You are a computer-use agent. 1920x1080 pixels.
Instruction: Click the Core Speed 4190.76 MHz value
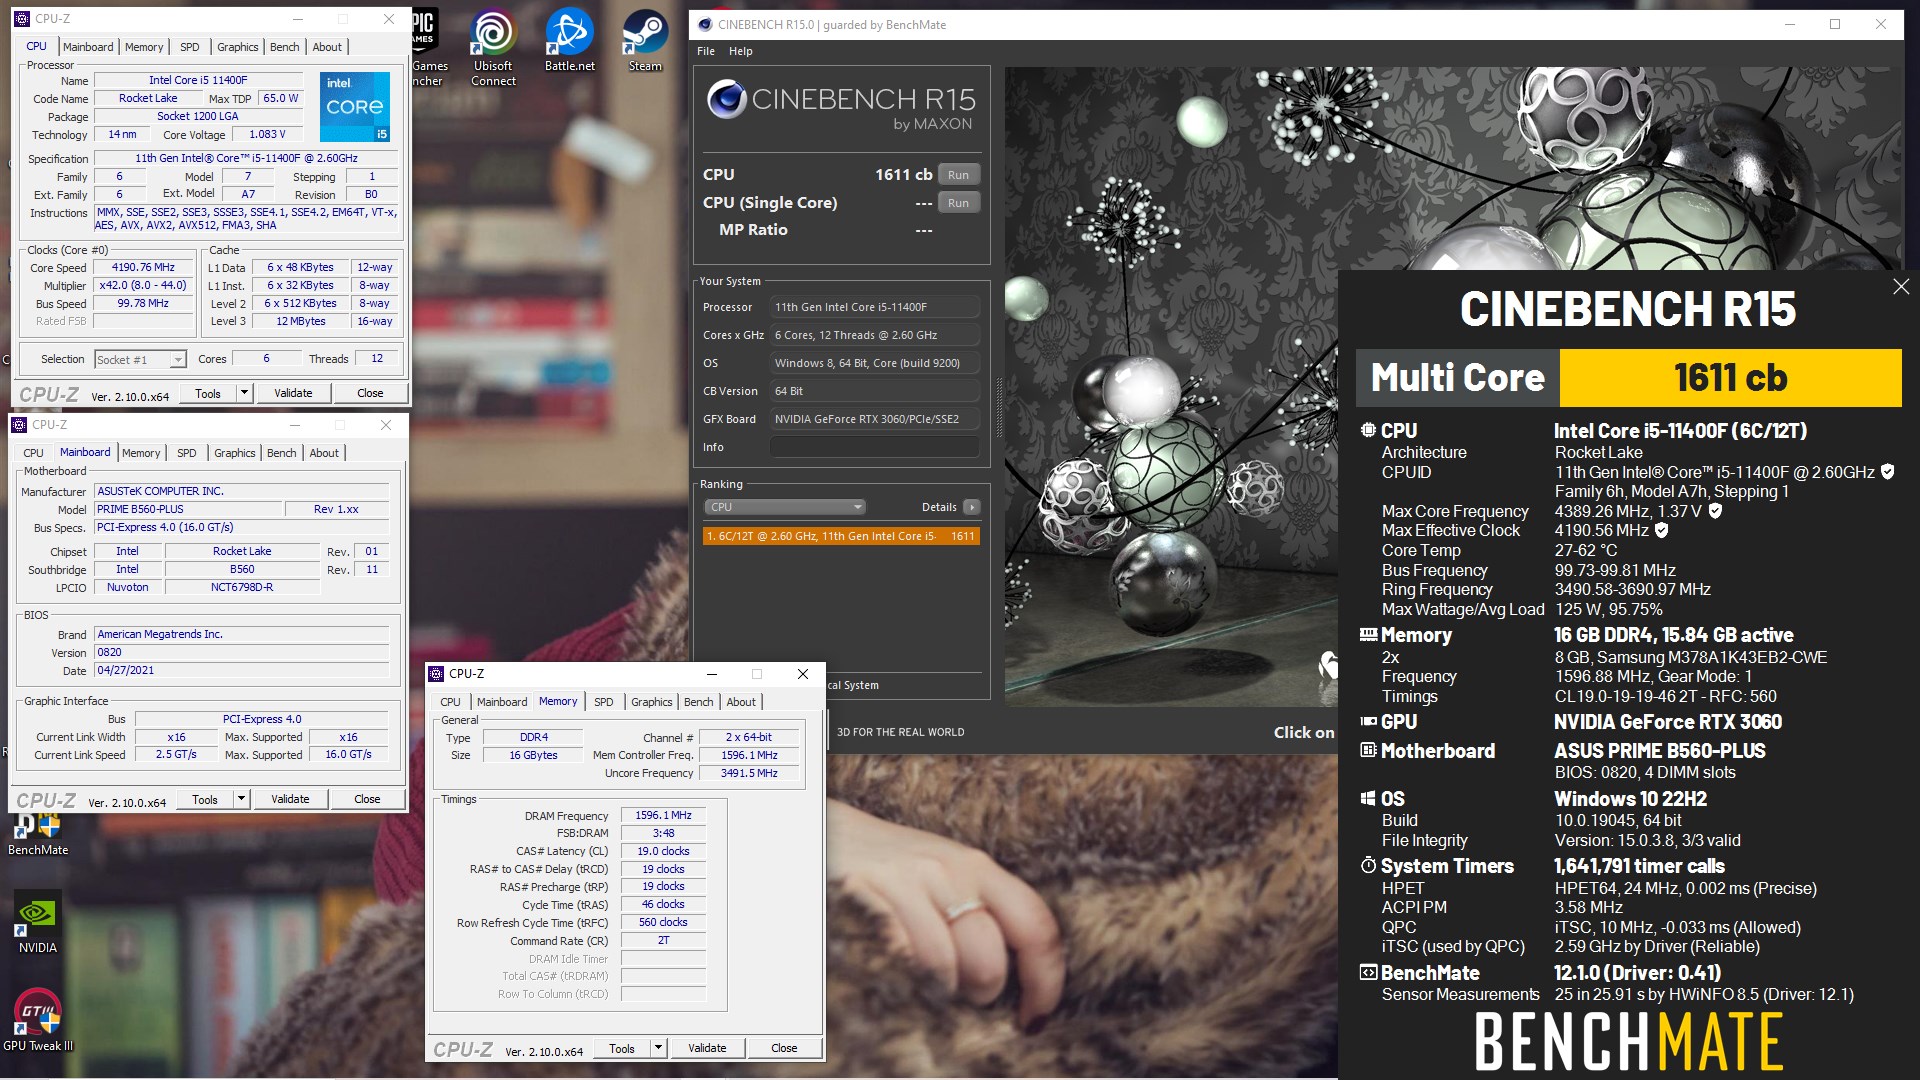click(143, 268)
